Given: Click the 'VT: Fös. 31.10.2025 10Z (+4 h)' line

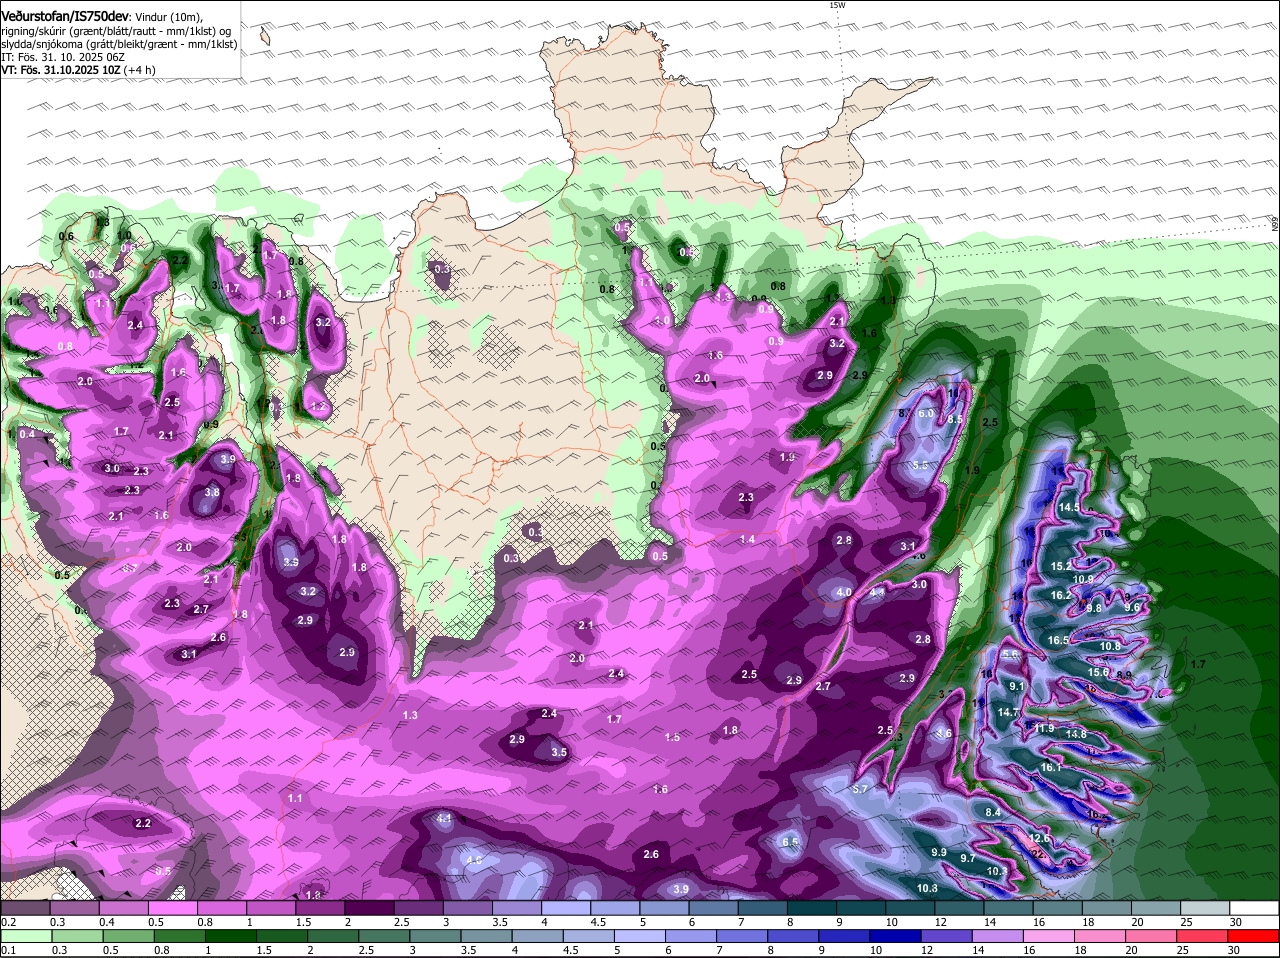Looking at the screenshot, I should point(78,70).
